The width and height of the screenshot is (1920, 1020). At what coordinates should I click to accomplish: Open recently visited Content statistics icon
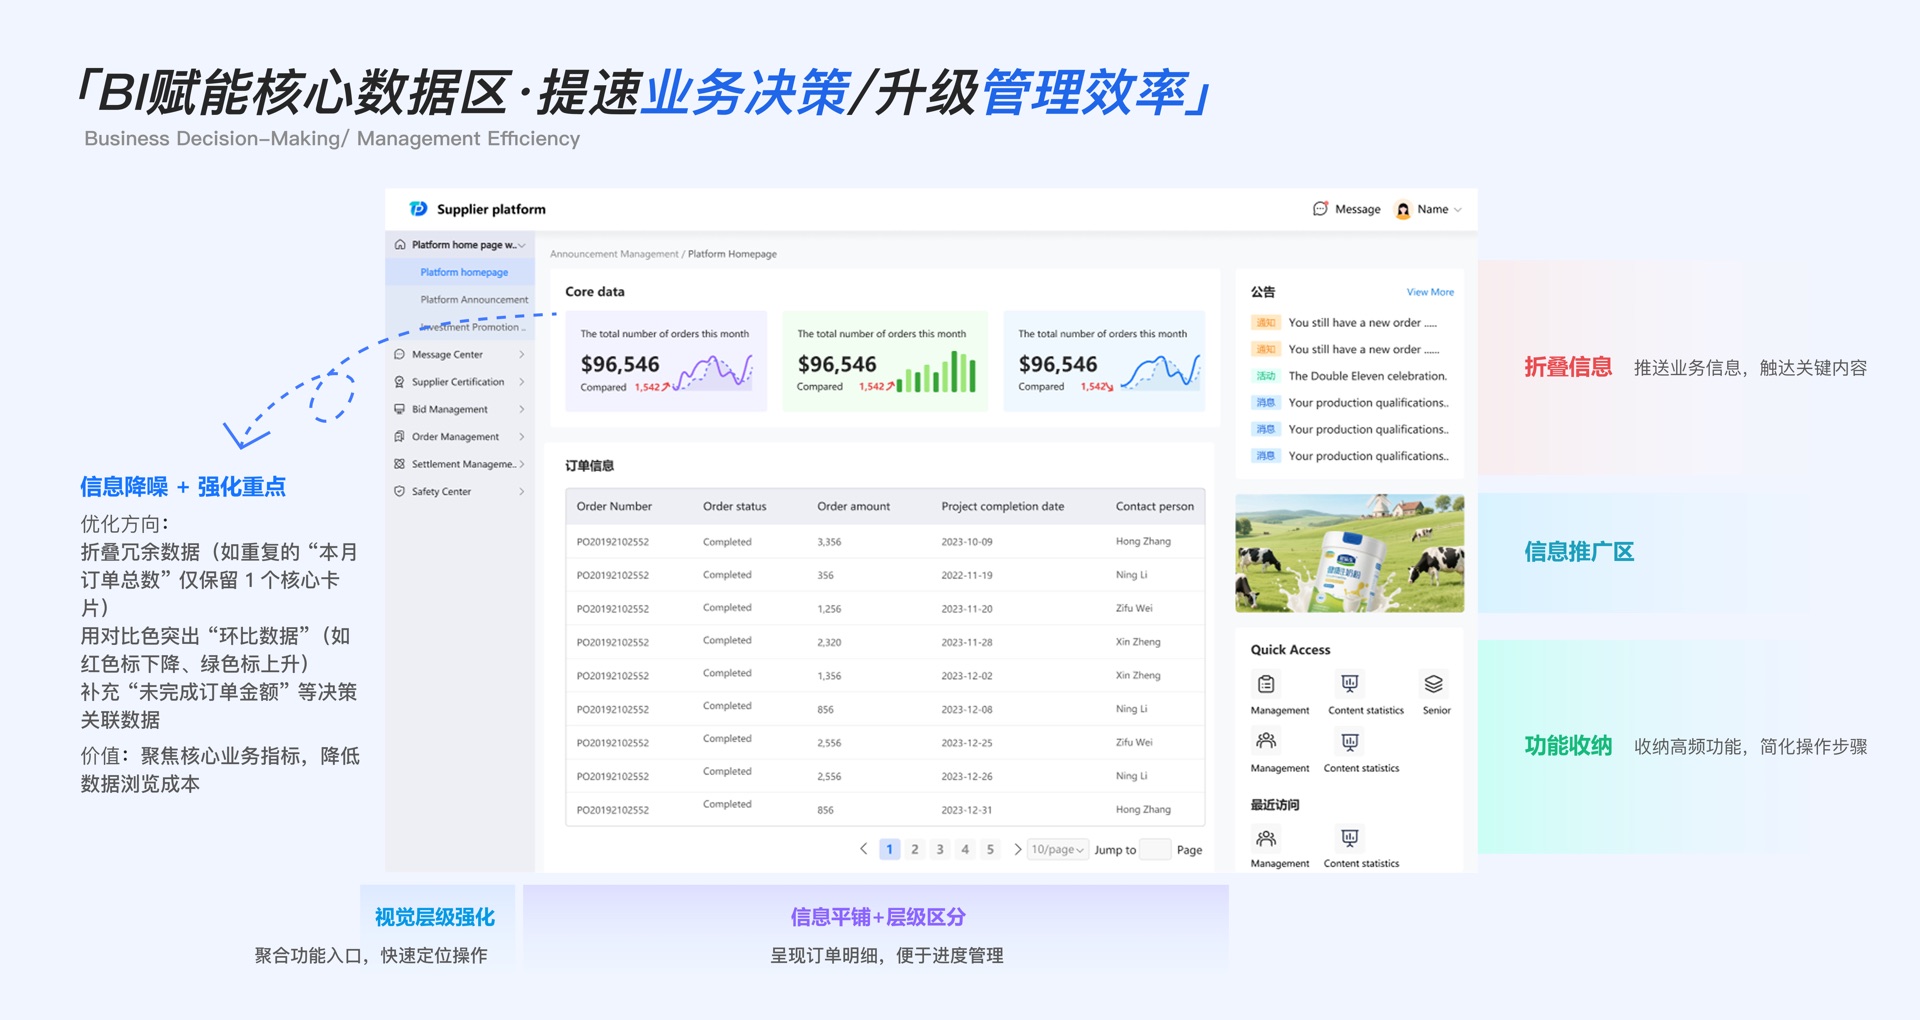[x=1350, y=838]
